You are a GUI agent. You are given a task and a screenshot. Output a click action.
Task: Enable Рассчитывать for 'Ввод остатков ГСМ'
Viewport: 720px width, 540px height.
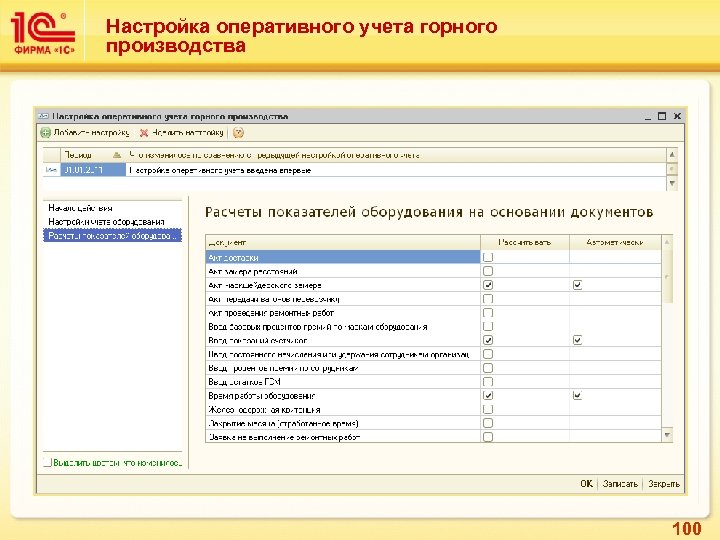[x=488, y=382]
